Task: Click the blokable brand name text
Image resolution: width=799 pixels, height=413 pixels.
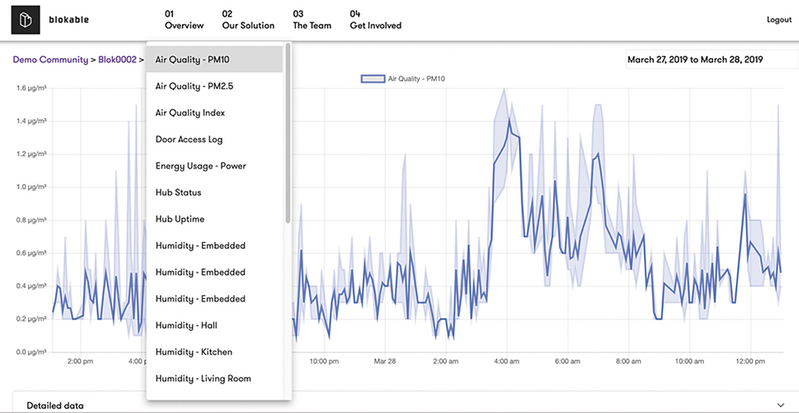Action: [69, 20]
